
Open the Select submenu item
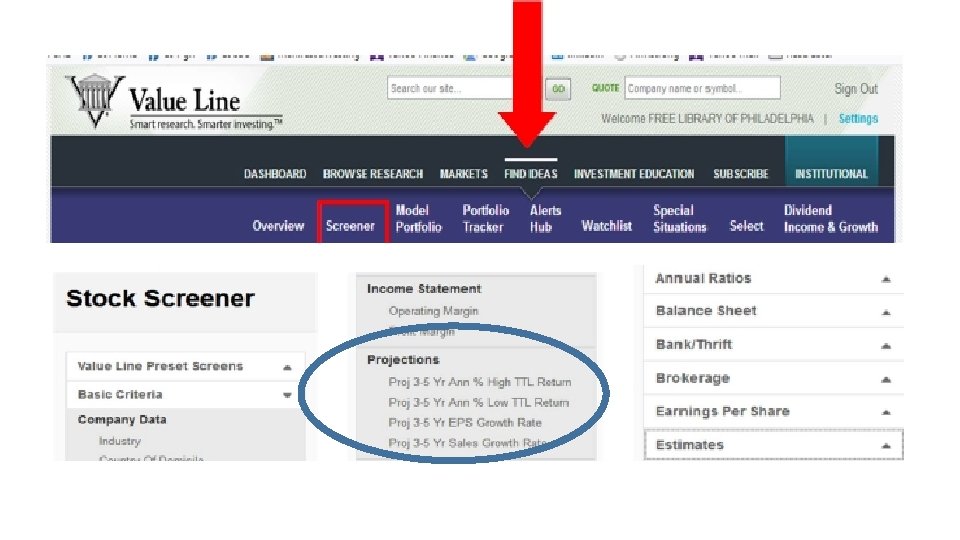coord(746,226)
